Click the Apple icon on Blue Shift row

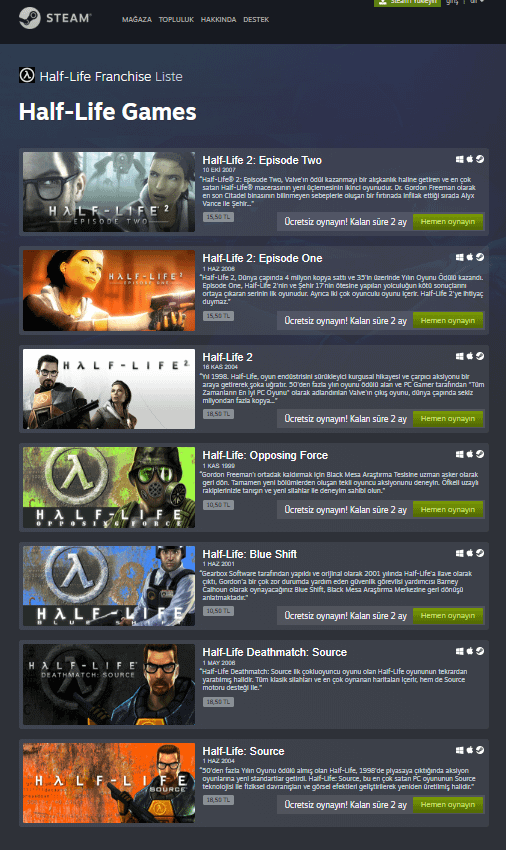[470, 553]
